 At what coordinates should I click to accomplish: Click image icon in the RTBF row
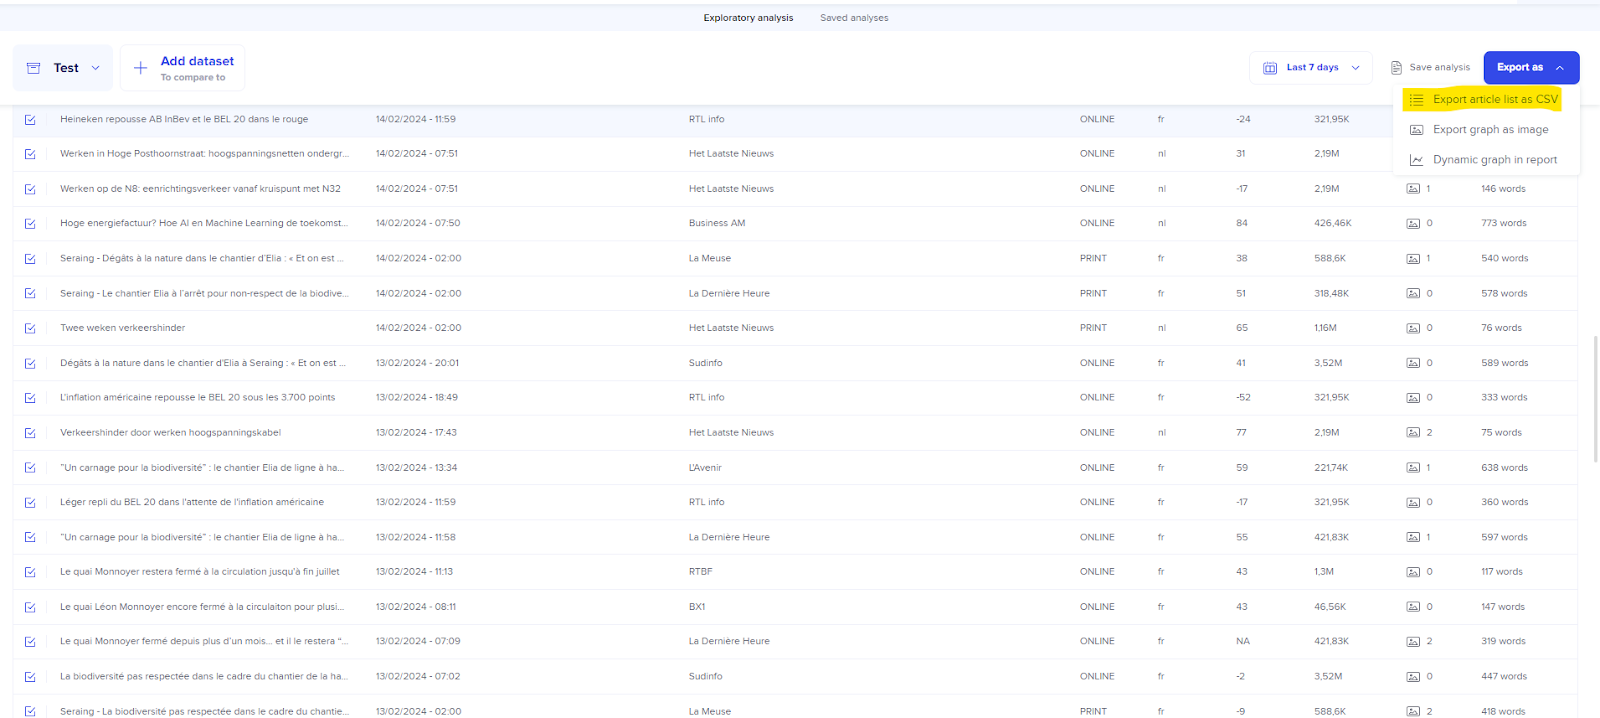point(1413,572)
